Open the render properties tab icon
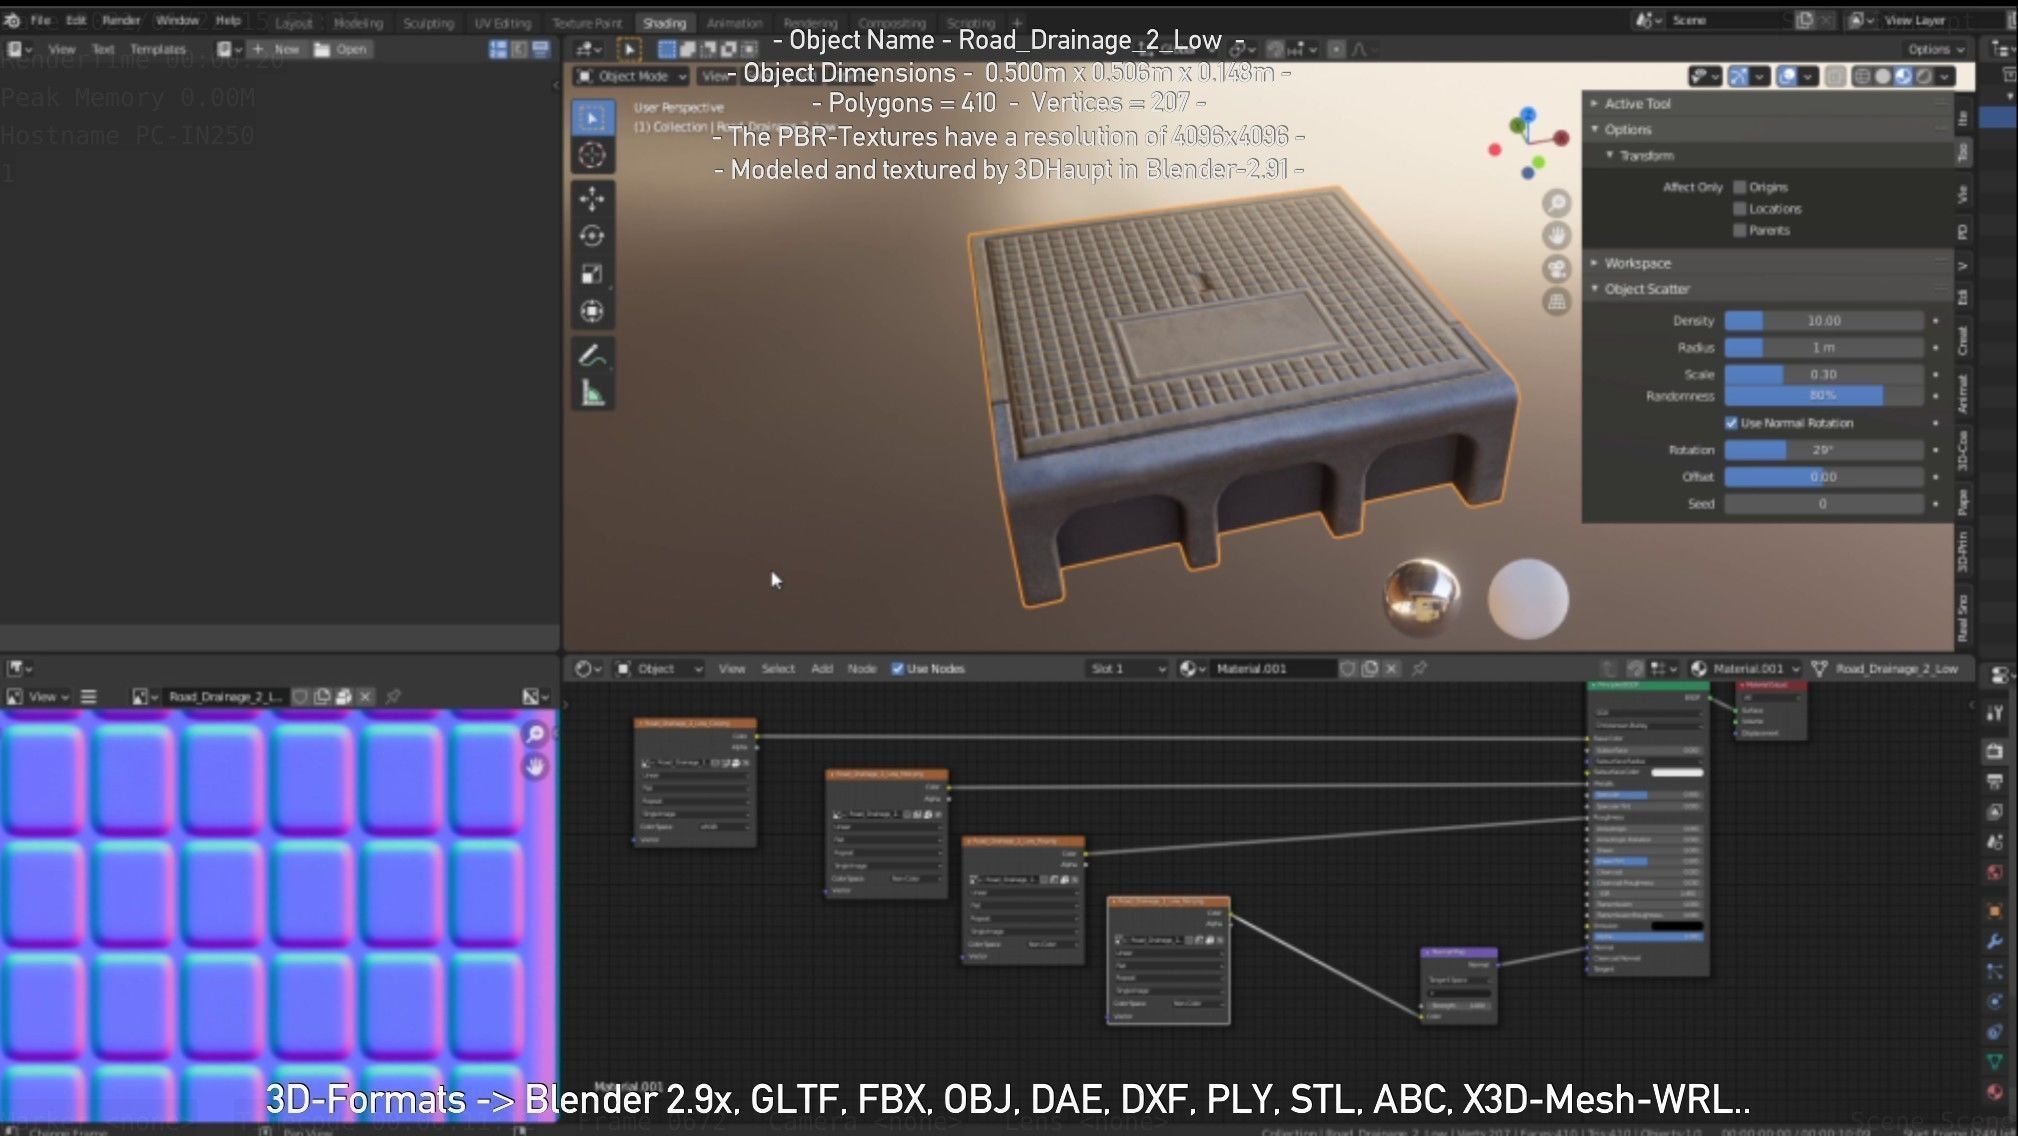The height and width of the screenshot is (1136, 2018). [x=1994, y=750]
